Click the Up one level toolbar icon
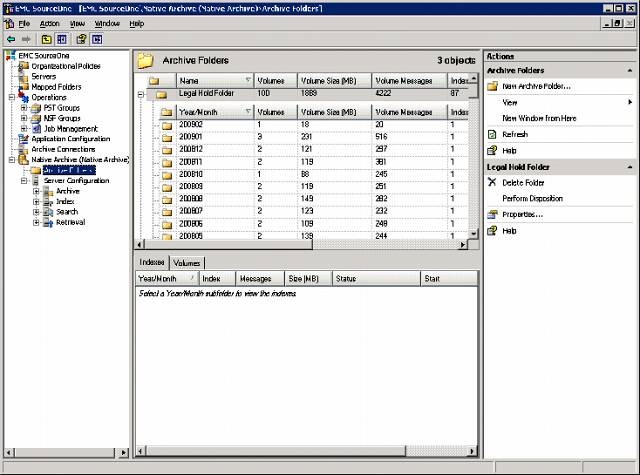Screen dimensions: 640x475 [47, 39]
